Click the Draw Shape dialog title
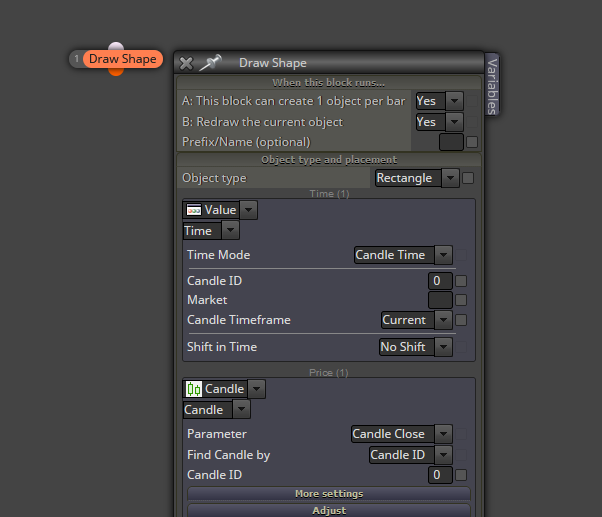Viewport: 602px width, 517px height. point(273,63)
